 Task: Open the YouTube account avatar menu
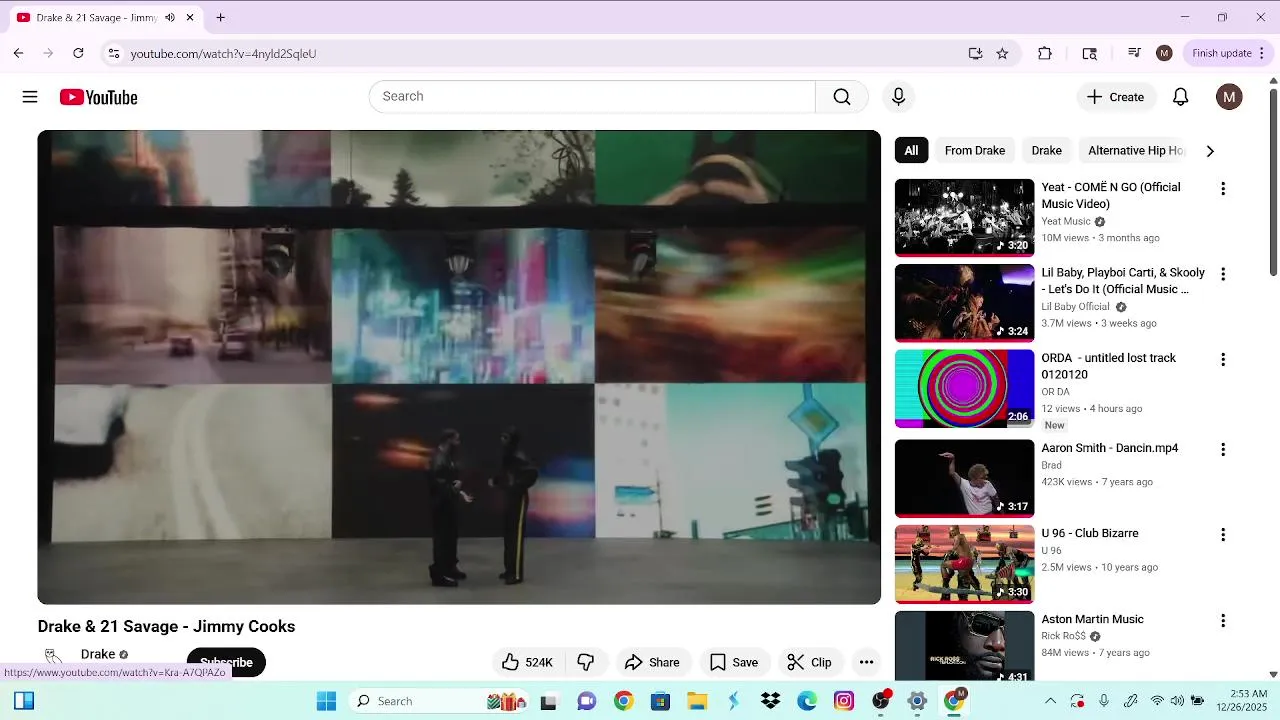tap(1229, 97)
